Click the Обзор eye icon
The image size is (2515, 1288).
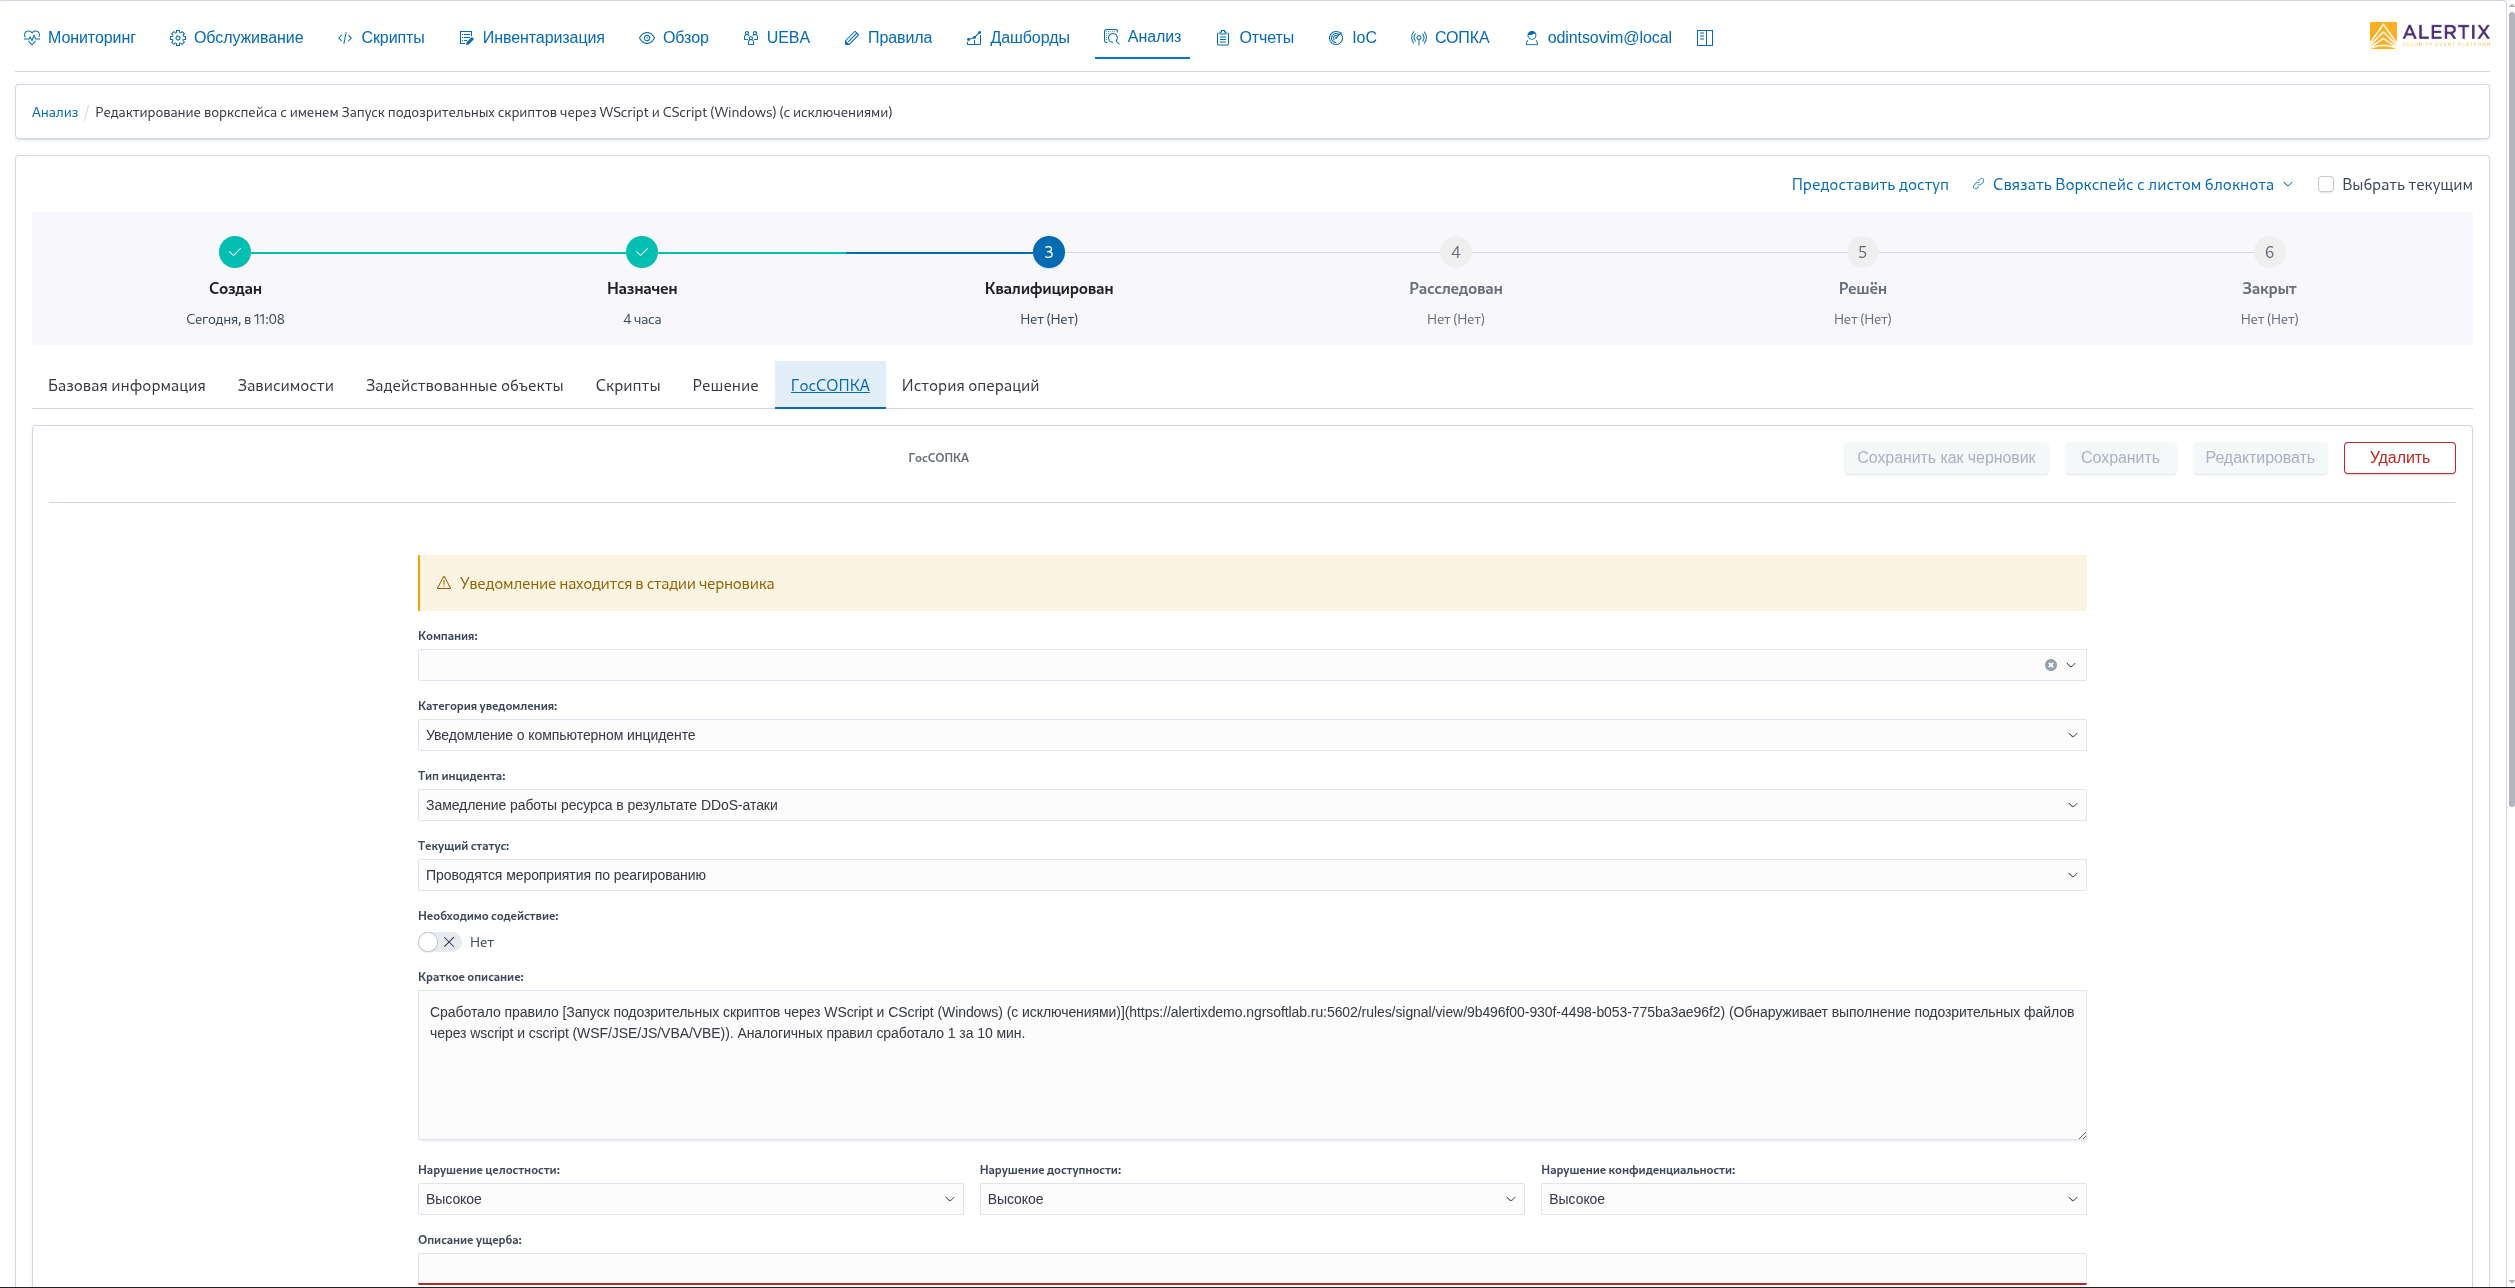click(x=647, y=38)
